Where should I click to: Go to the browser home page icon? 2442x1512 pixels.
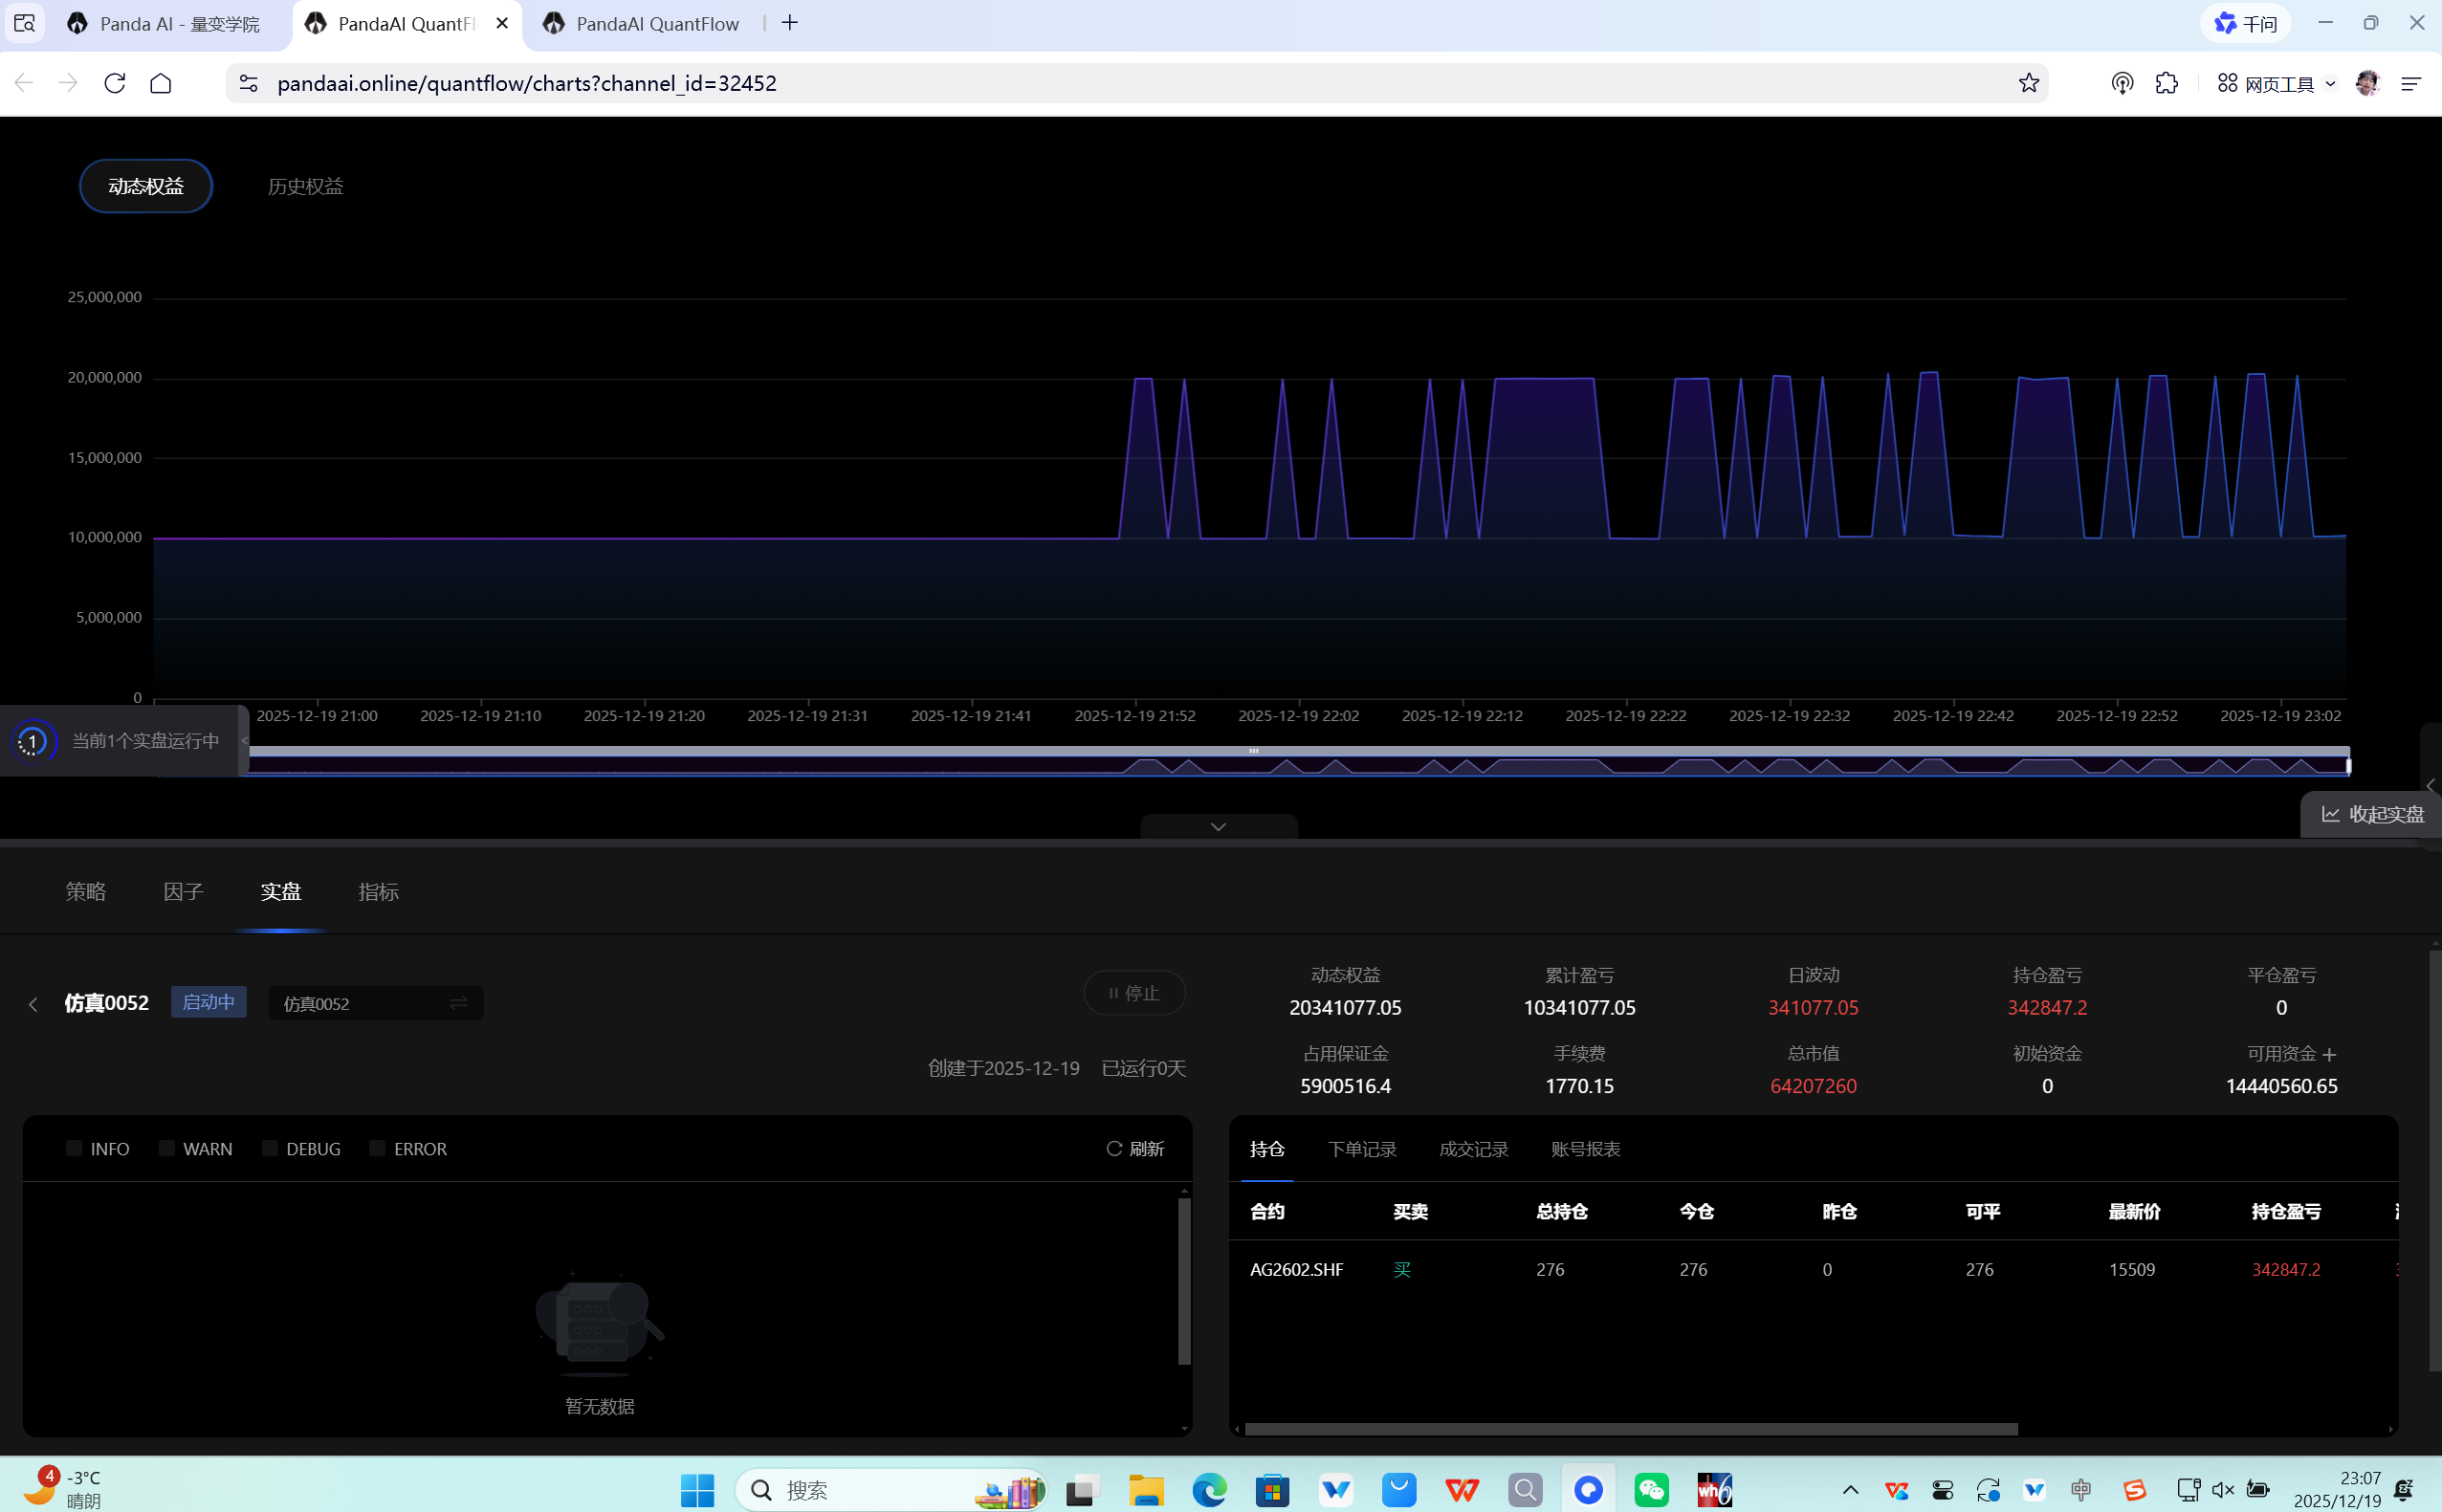161,83
